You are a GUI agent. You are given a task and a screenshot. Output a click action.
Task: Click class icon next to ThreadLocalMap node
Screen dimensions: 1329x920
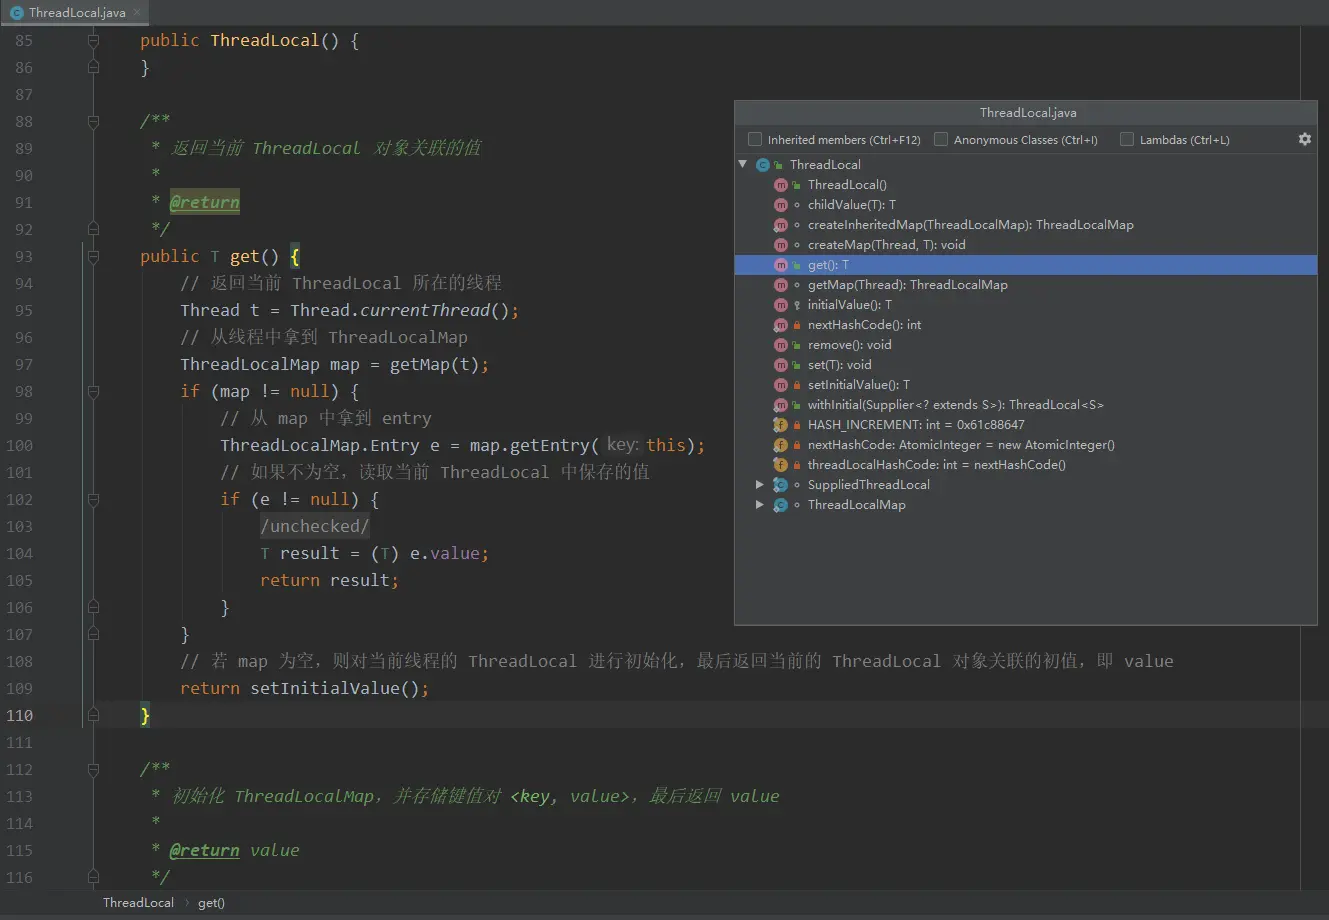pos(781,505)
